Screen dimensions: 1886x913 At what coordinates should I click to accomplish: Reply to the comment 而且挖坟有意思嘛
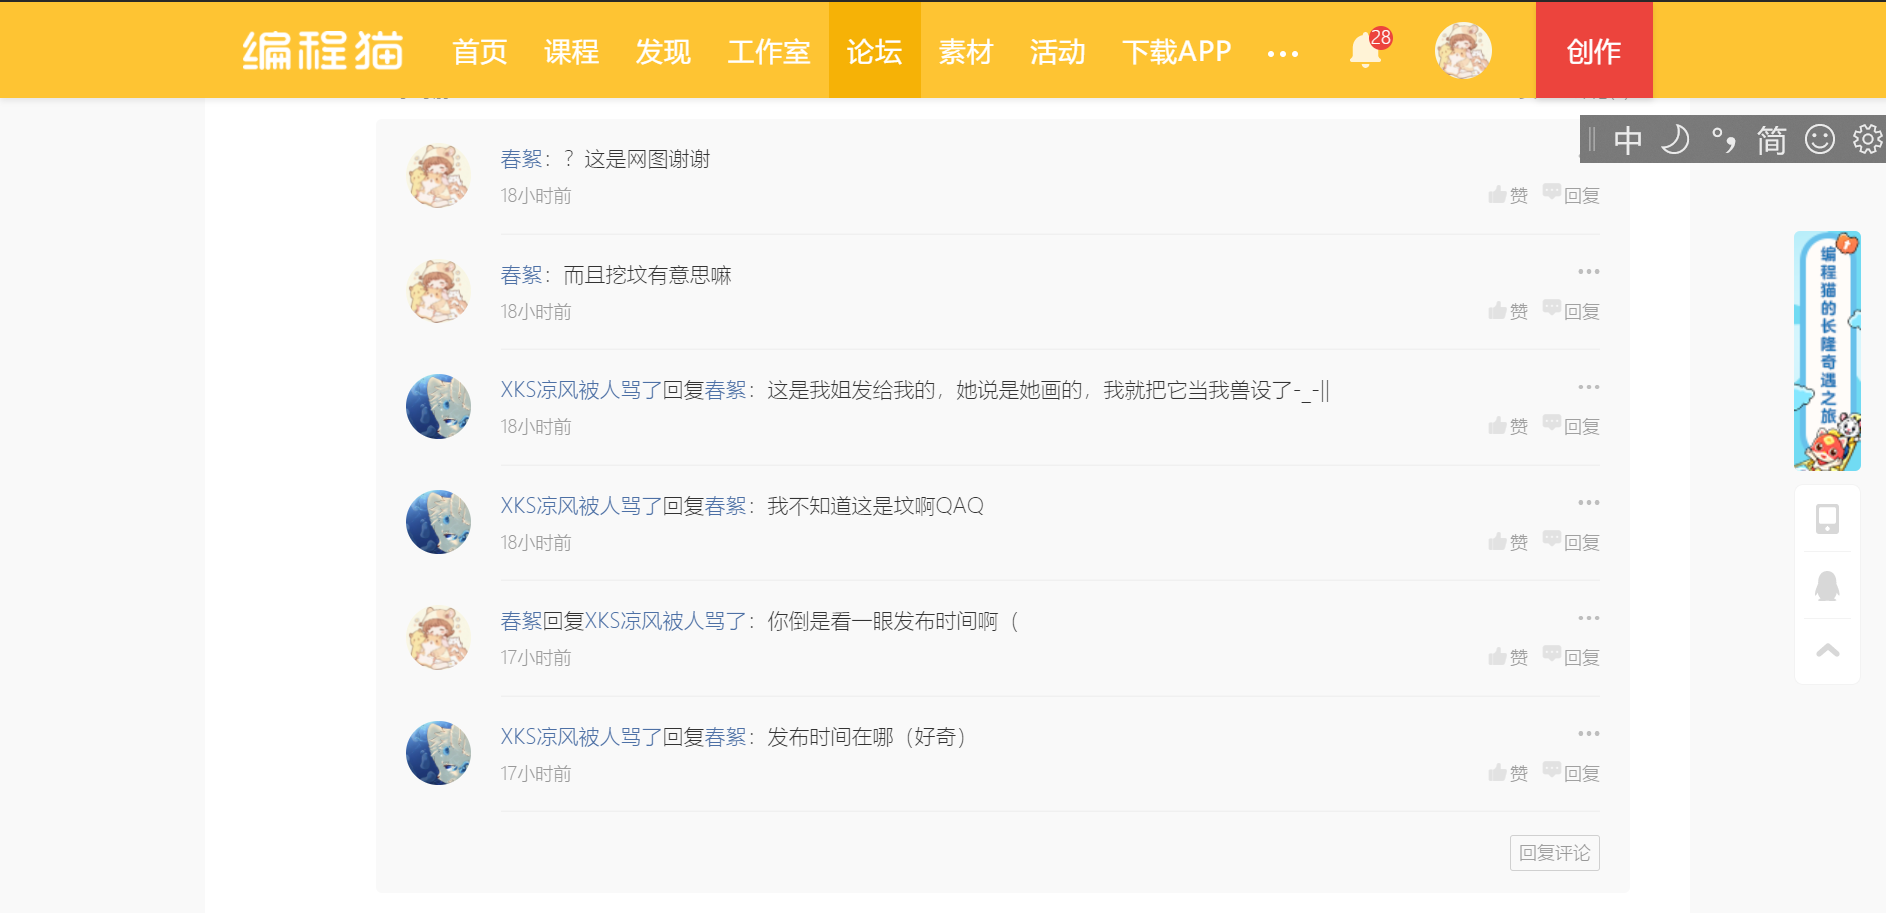(x=1571, y=311)
